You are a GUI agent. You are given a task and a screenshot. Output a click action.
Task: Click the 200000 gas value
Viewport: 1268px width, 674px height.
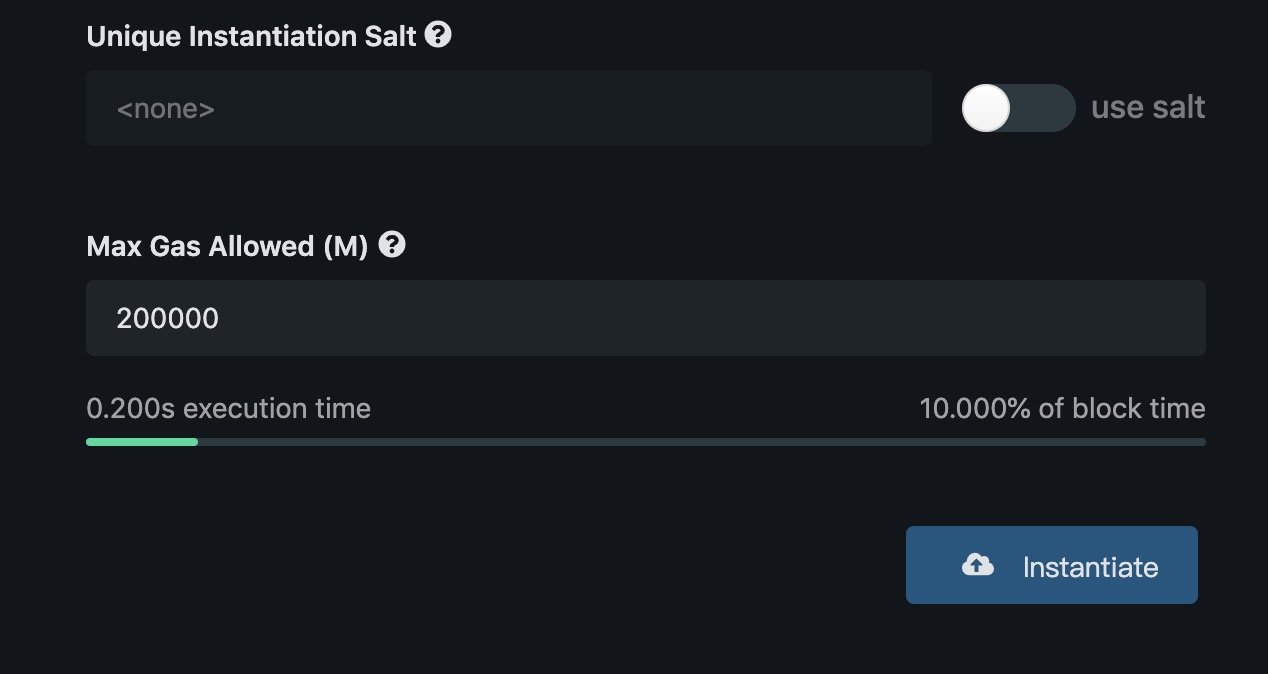pos(167,318)
